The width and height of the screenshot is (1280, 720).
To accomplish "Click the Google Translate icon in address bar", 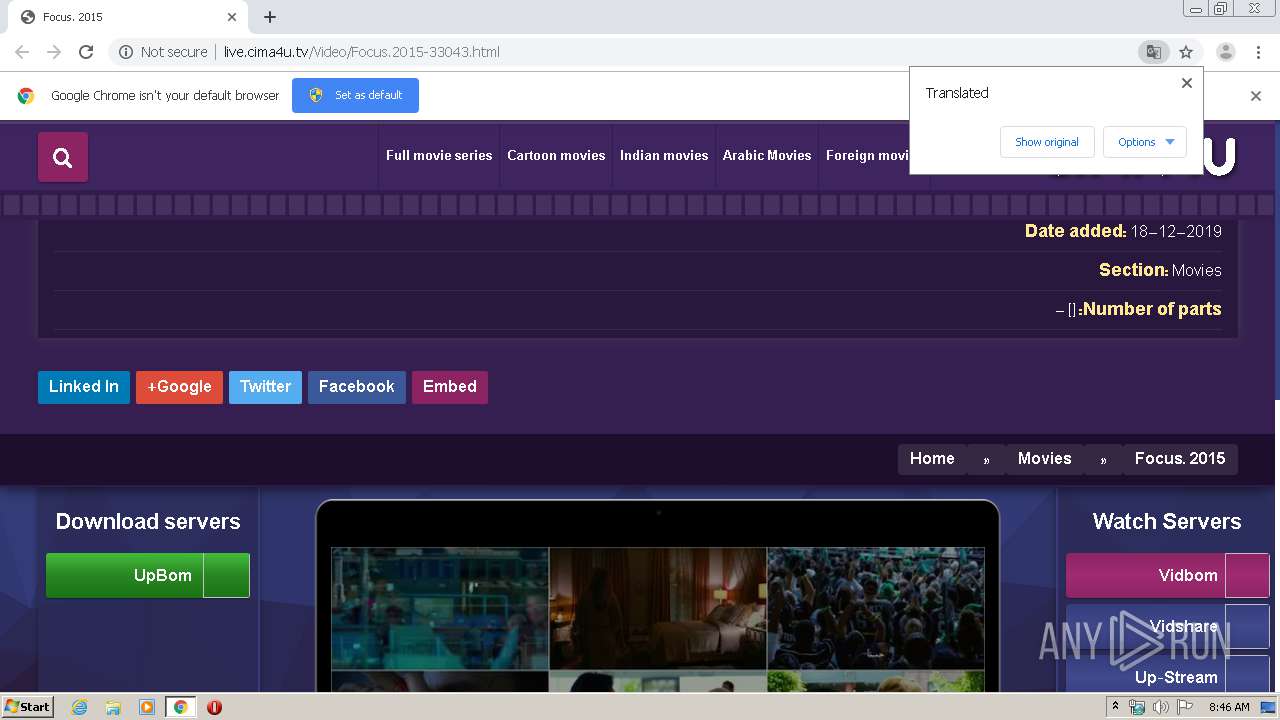I will point(1153,52).
